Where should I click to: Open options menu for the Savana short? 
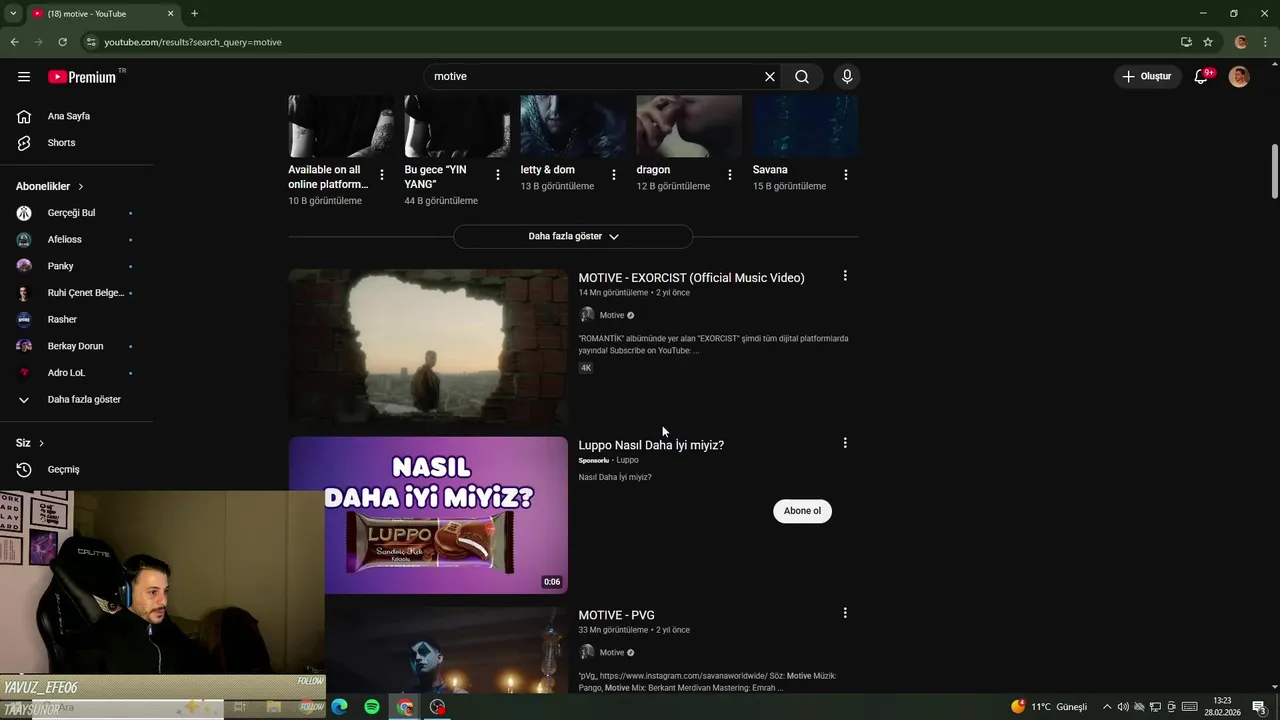[846, 175]
